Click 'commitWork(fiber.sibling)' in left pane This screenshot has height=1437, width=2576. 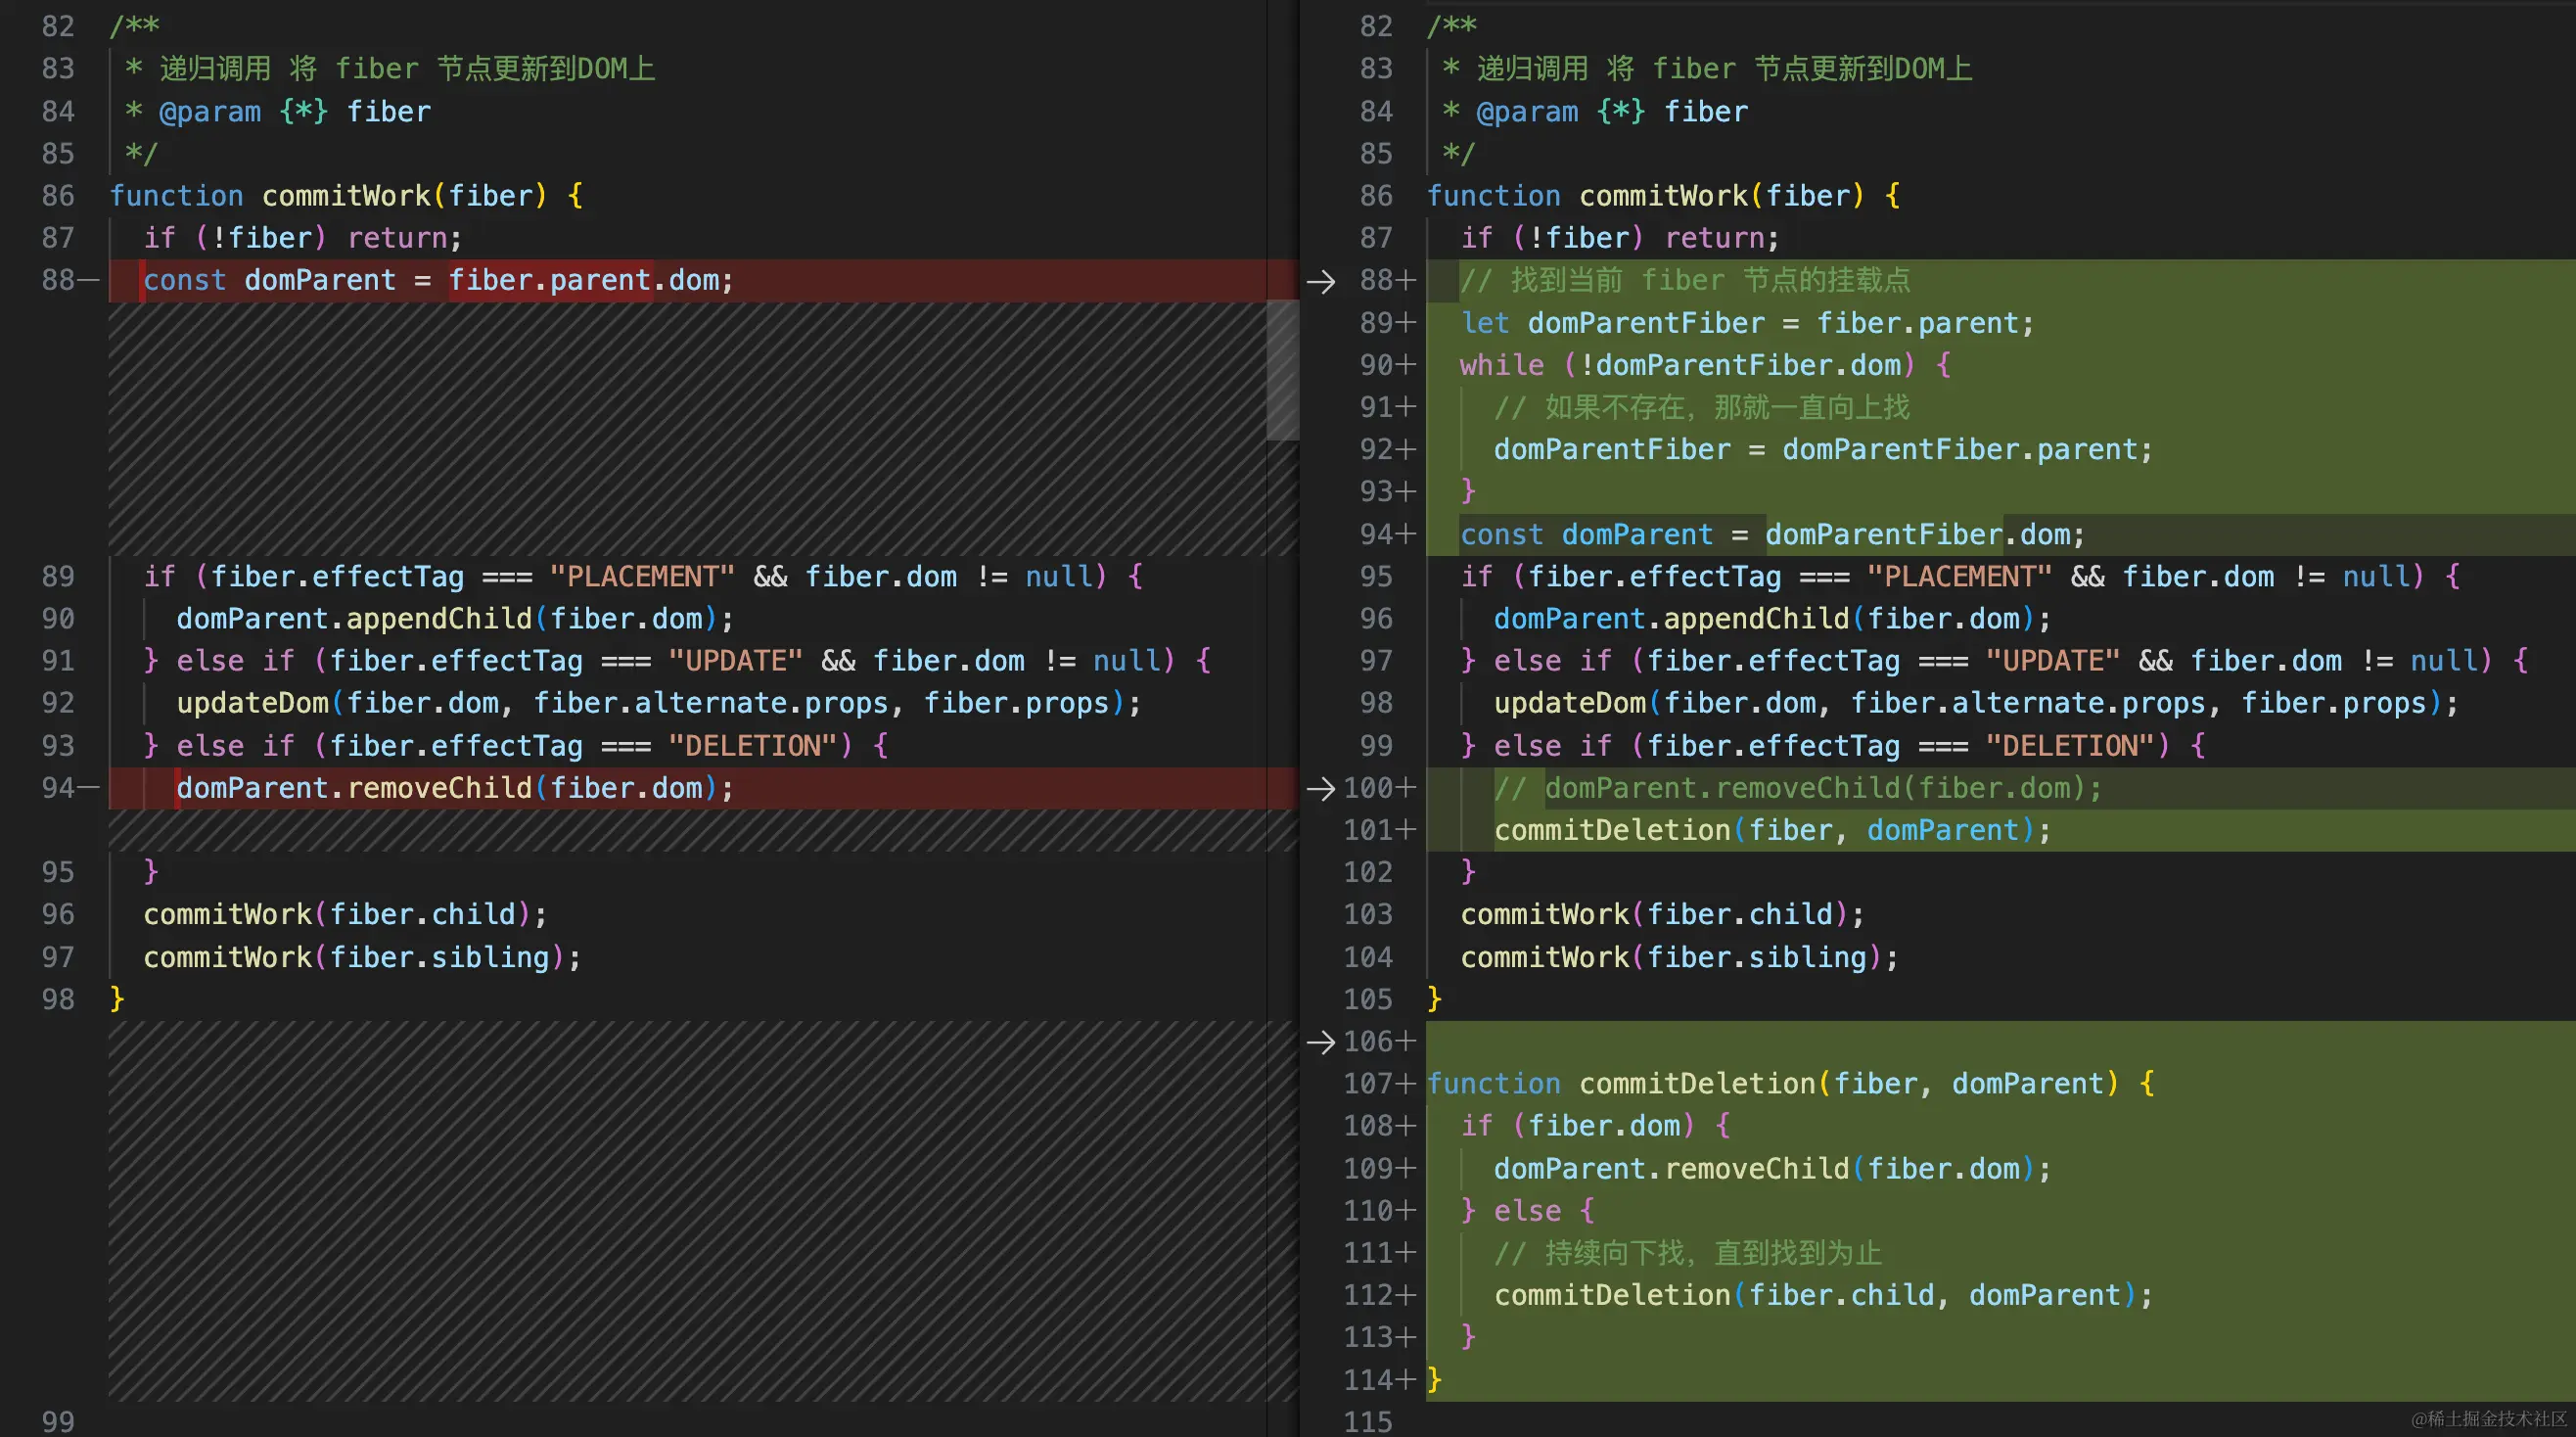tap(361, 957)
